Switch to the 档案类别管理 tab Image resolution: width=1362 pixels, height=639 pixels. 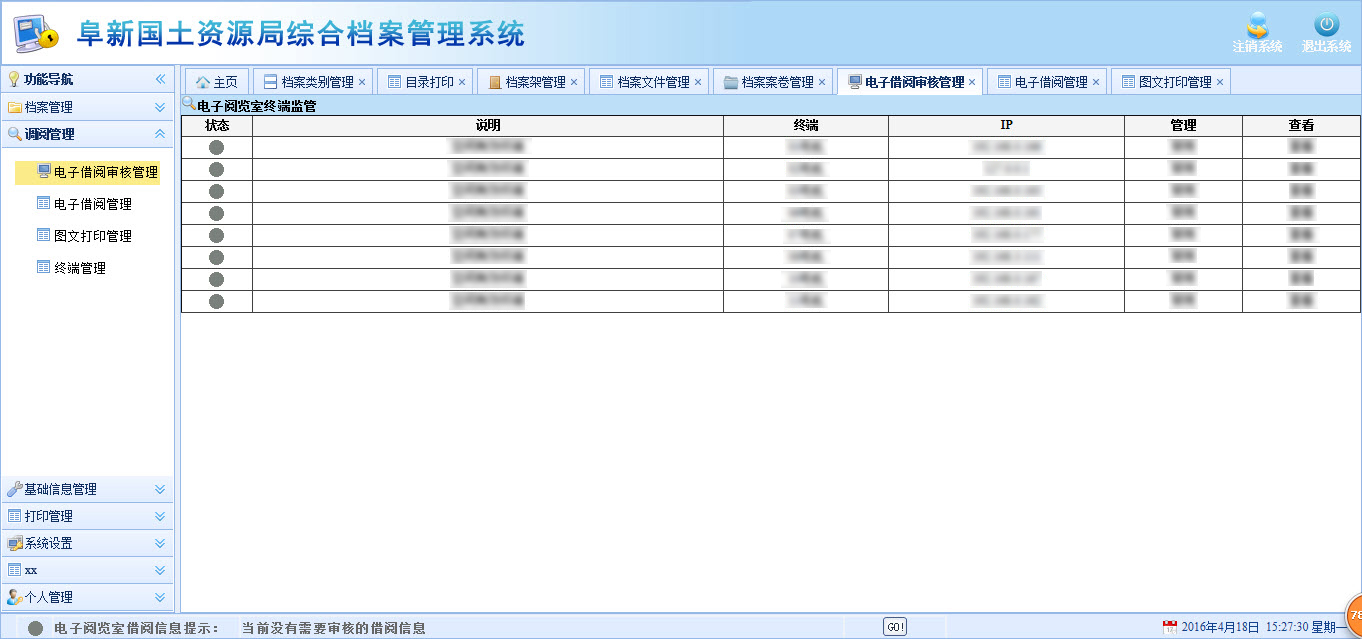coord(317,82)
